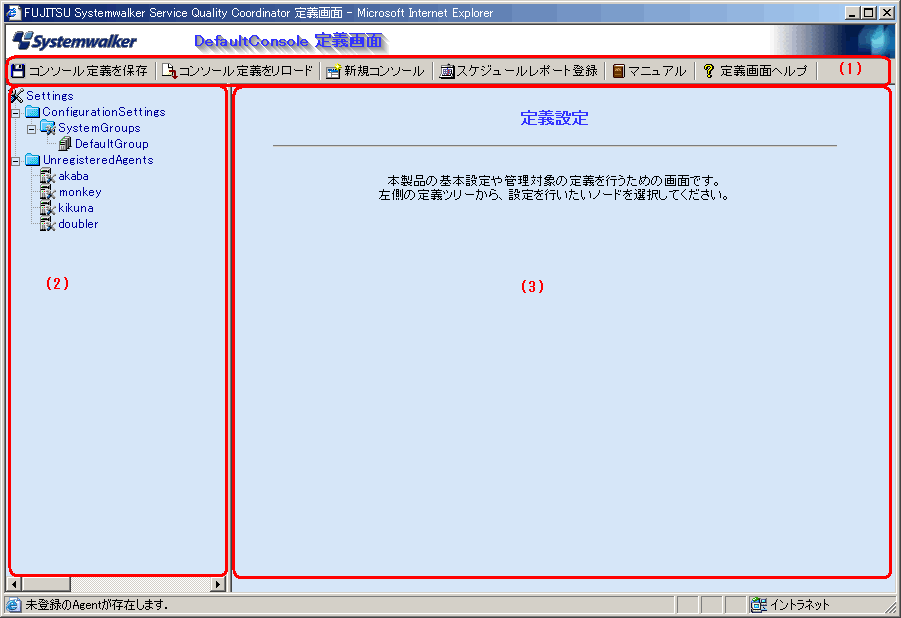Viewport: 901px width, 618px height.
Task: Click the DefaultConsole 定義画面 title text
Action: [288, 41]
